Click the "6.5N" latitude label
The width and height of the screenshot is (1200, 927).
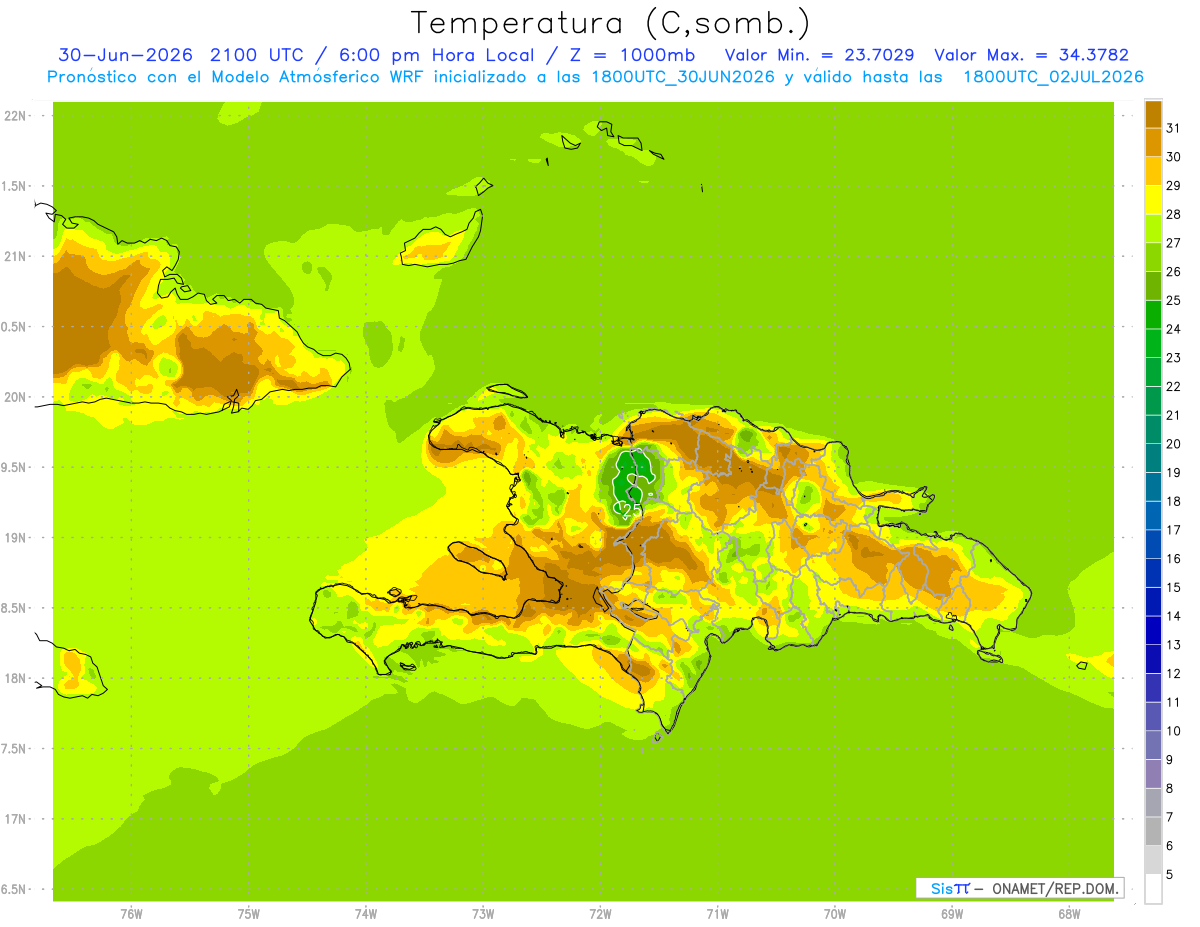coord(13,889)
